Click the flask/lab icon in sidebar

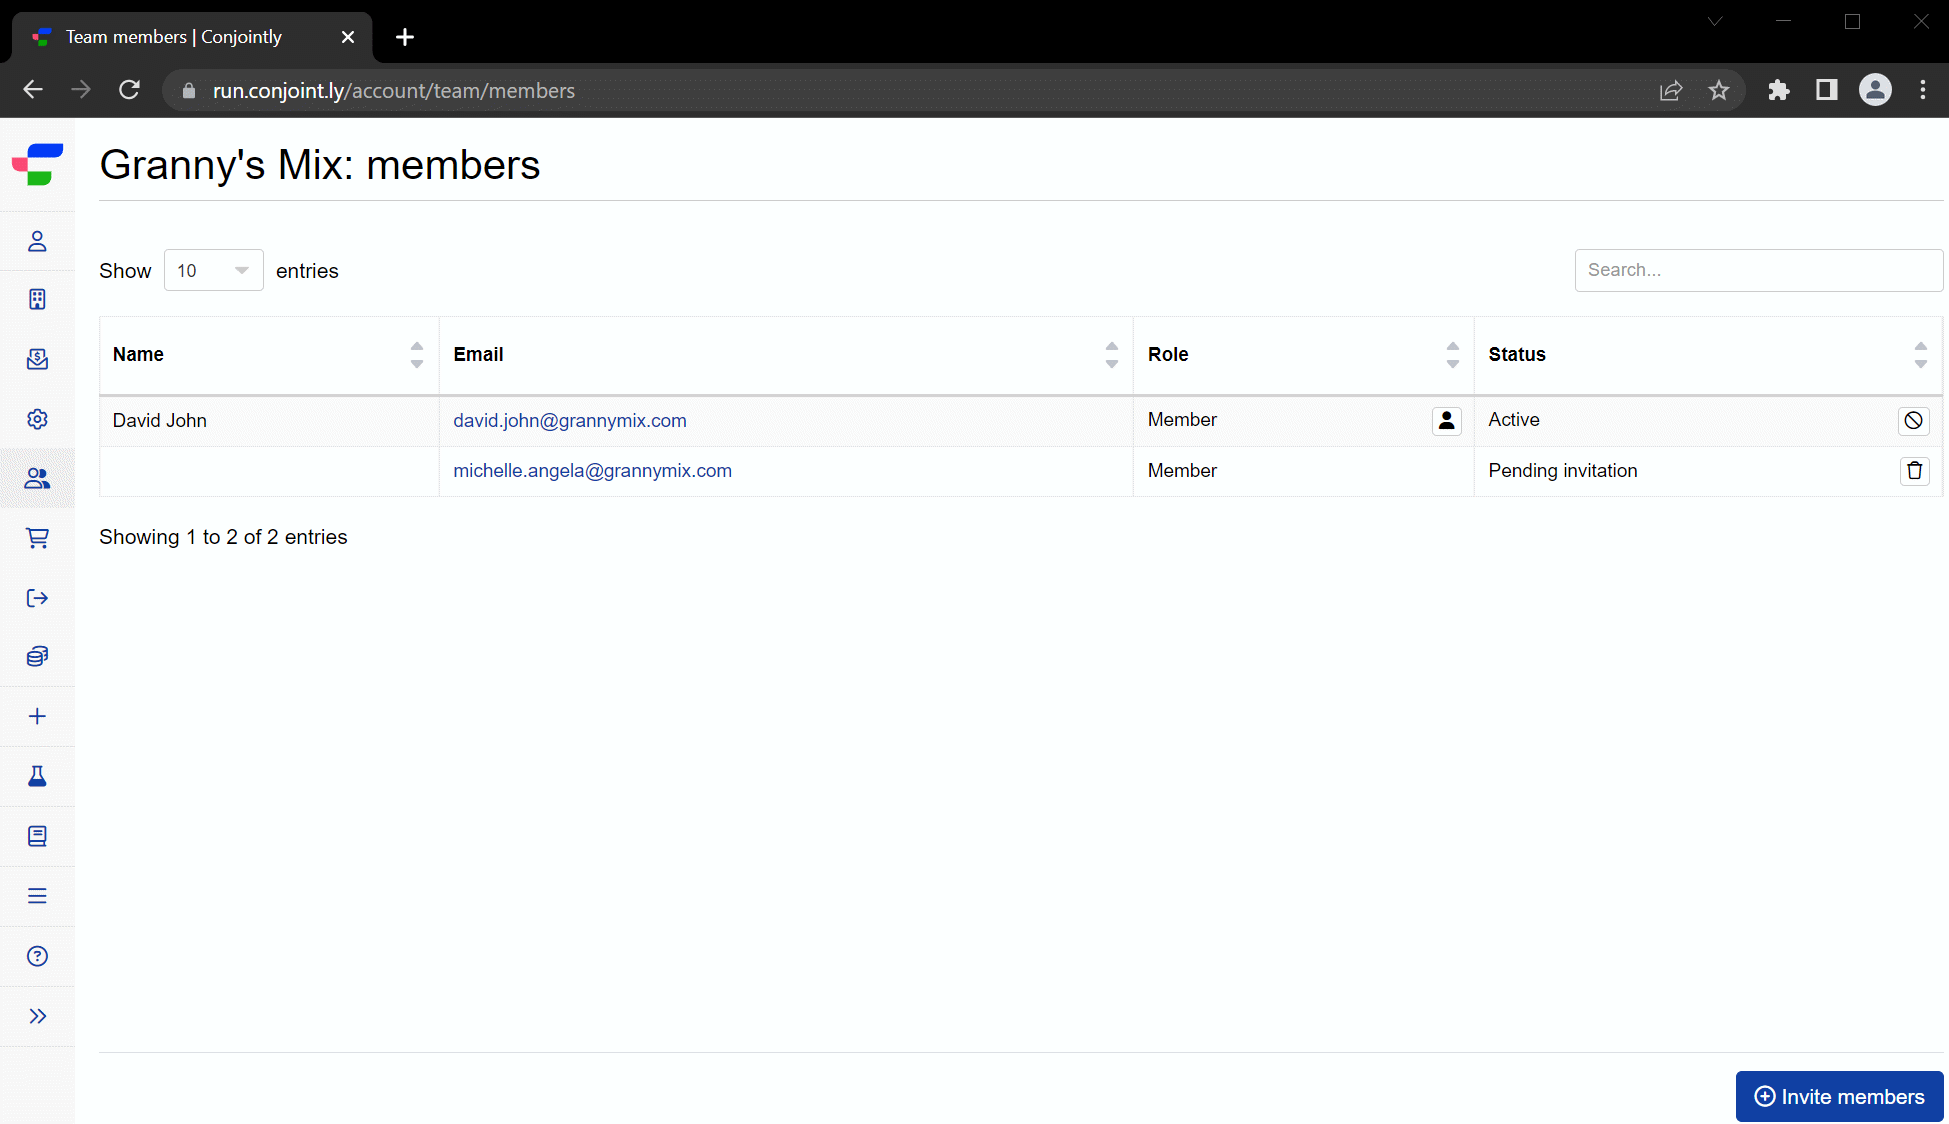(x=37, y=776)
